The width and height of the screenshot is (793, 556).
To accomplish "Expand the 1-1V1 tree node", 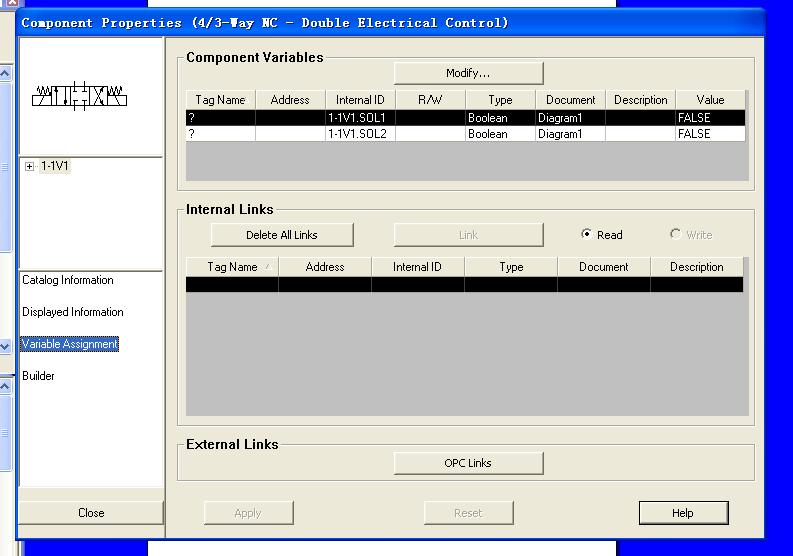I will pos(29,166).
